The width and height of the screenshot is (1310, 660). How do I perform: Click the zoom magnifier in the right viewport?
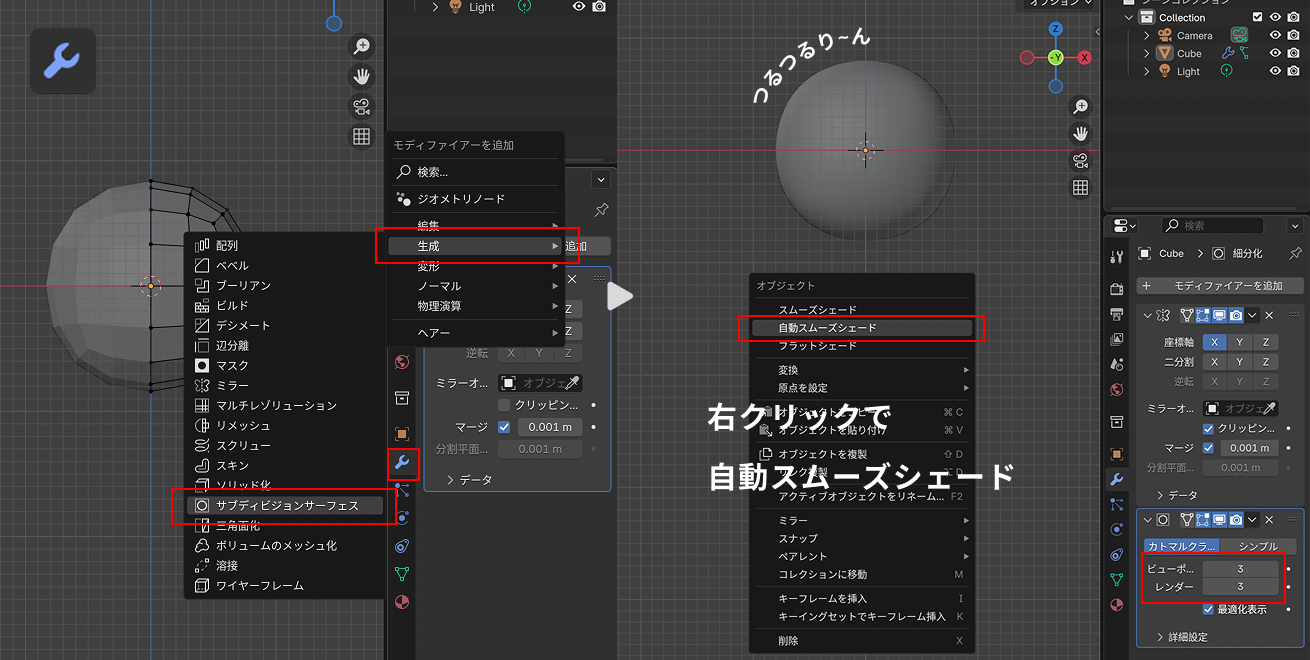[x=1080, y=106]
